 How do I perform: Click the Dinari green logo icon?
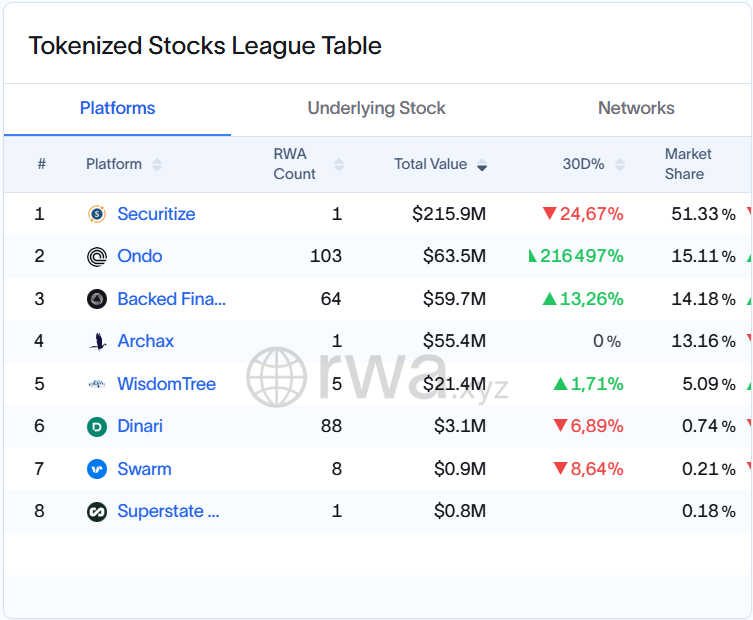[97, 426]
